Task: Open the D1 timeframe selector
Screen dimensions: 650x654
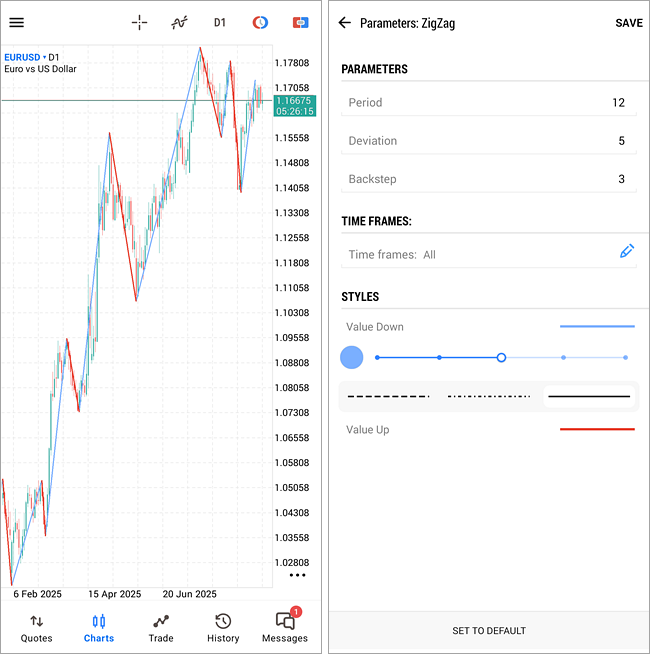Action: 219,22
